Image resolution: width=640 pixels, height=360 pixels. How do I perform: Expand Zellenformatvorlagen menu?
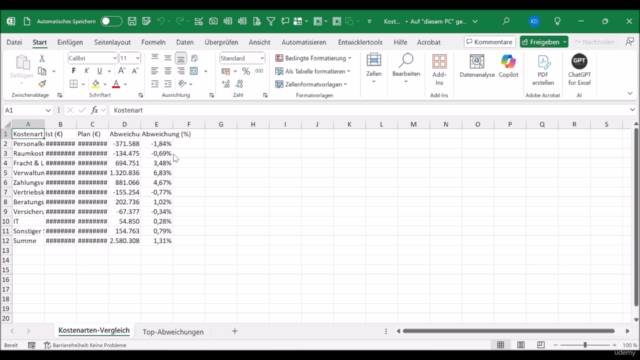311,84
